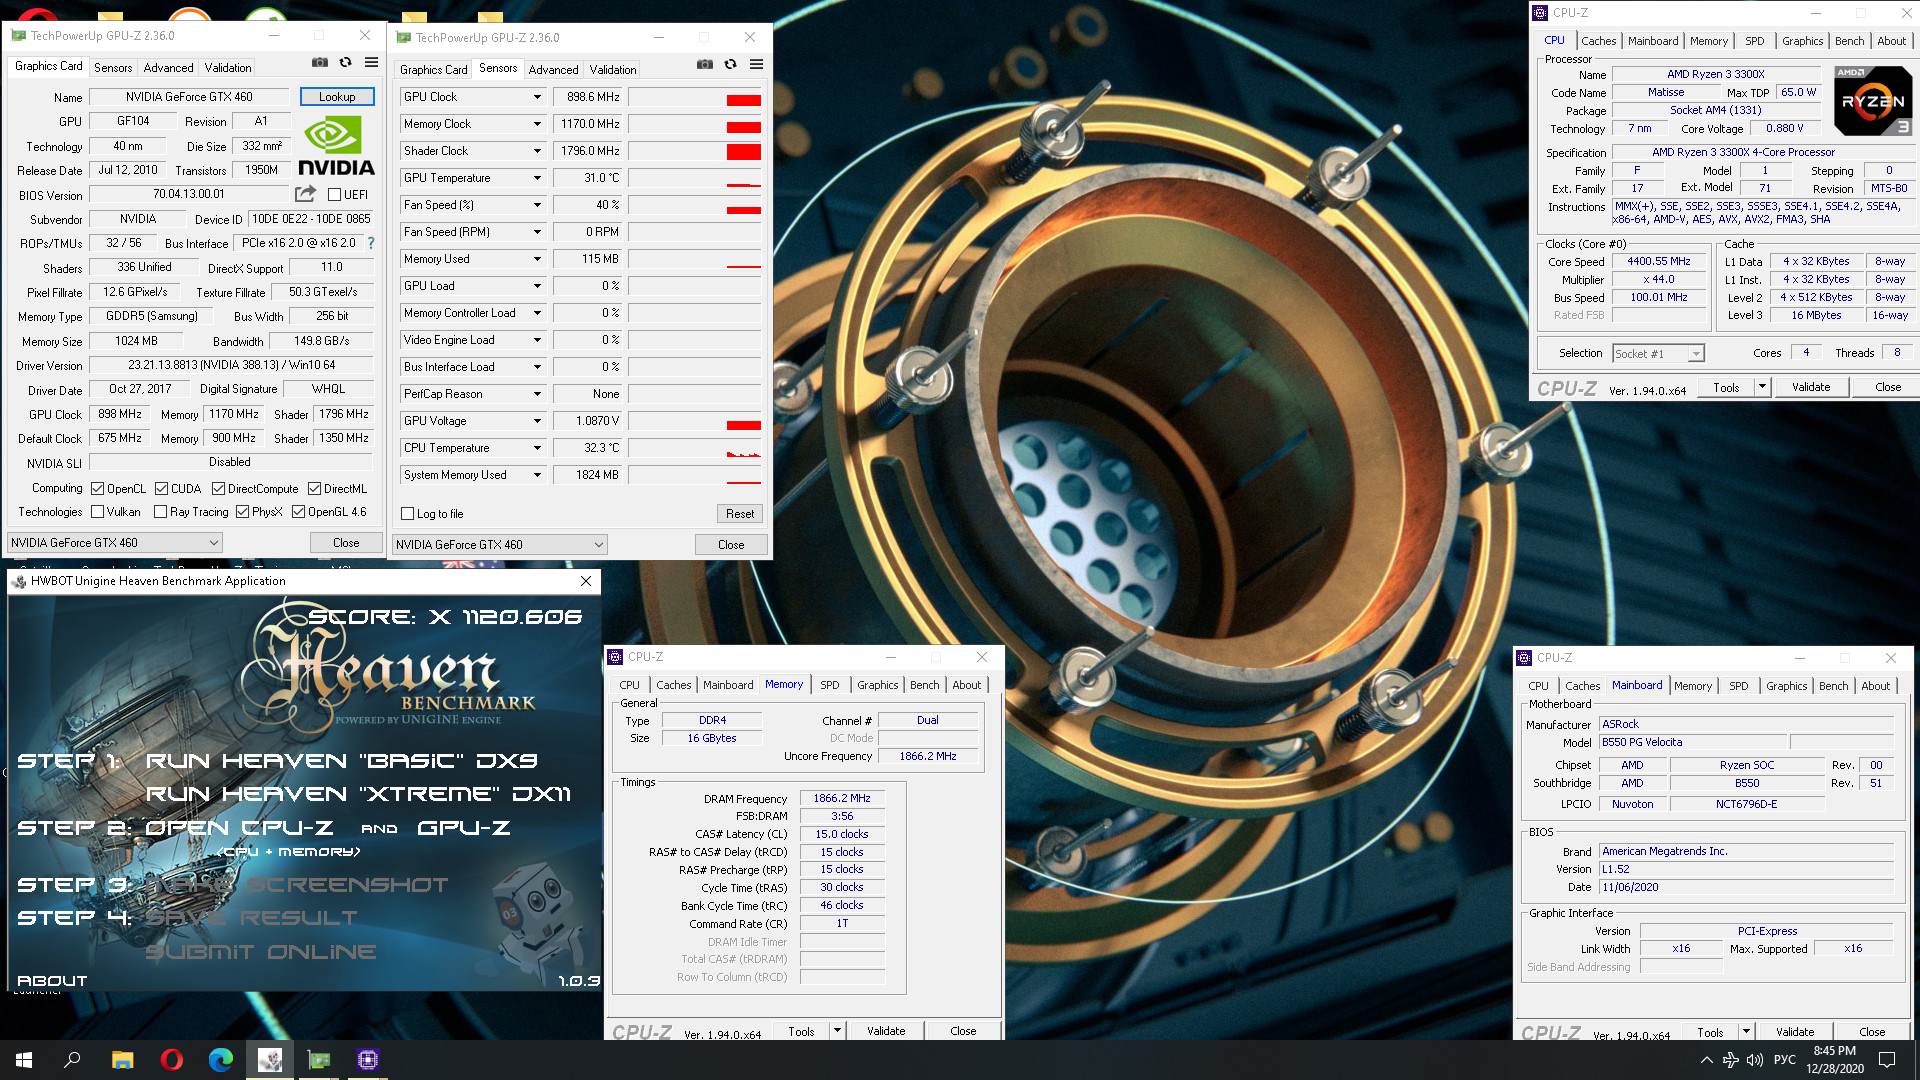Switch to Validation tab in GPU-Z Sensors window
The width and height of the screenshot is (1920, 1080).
[x=612, y=70]
